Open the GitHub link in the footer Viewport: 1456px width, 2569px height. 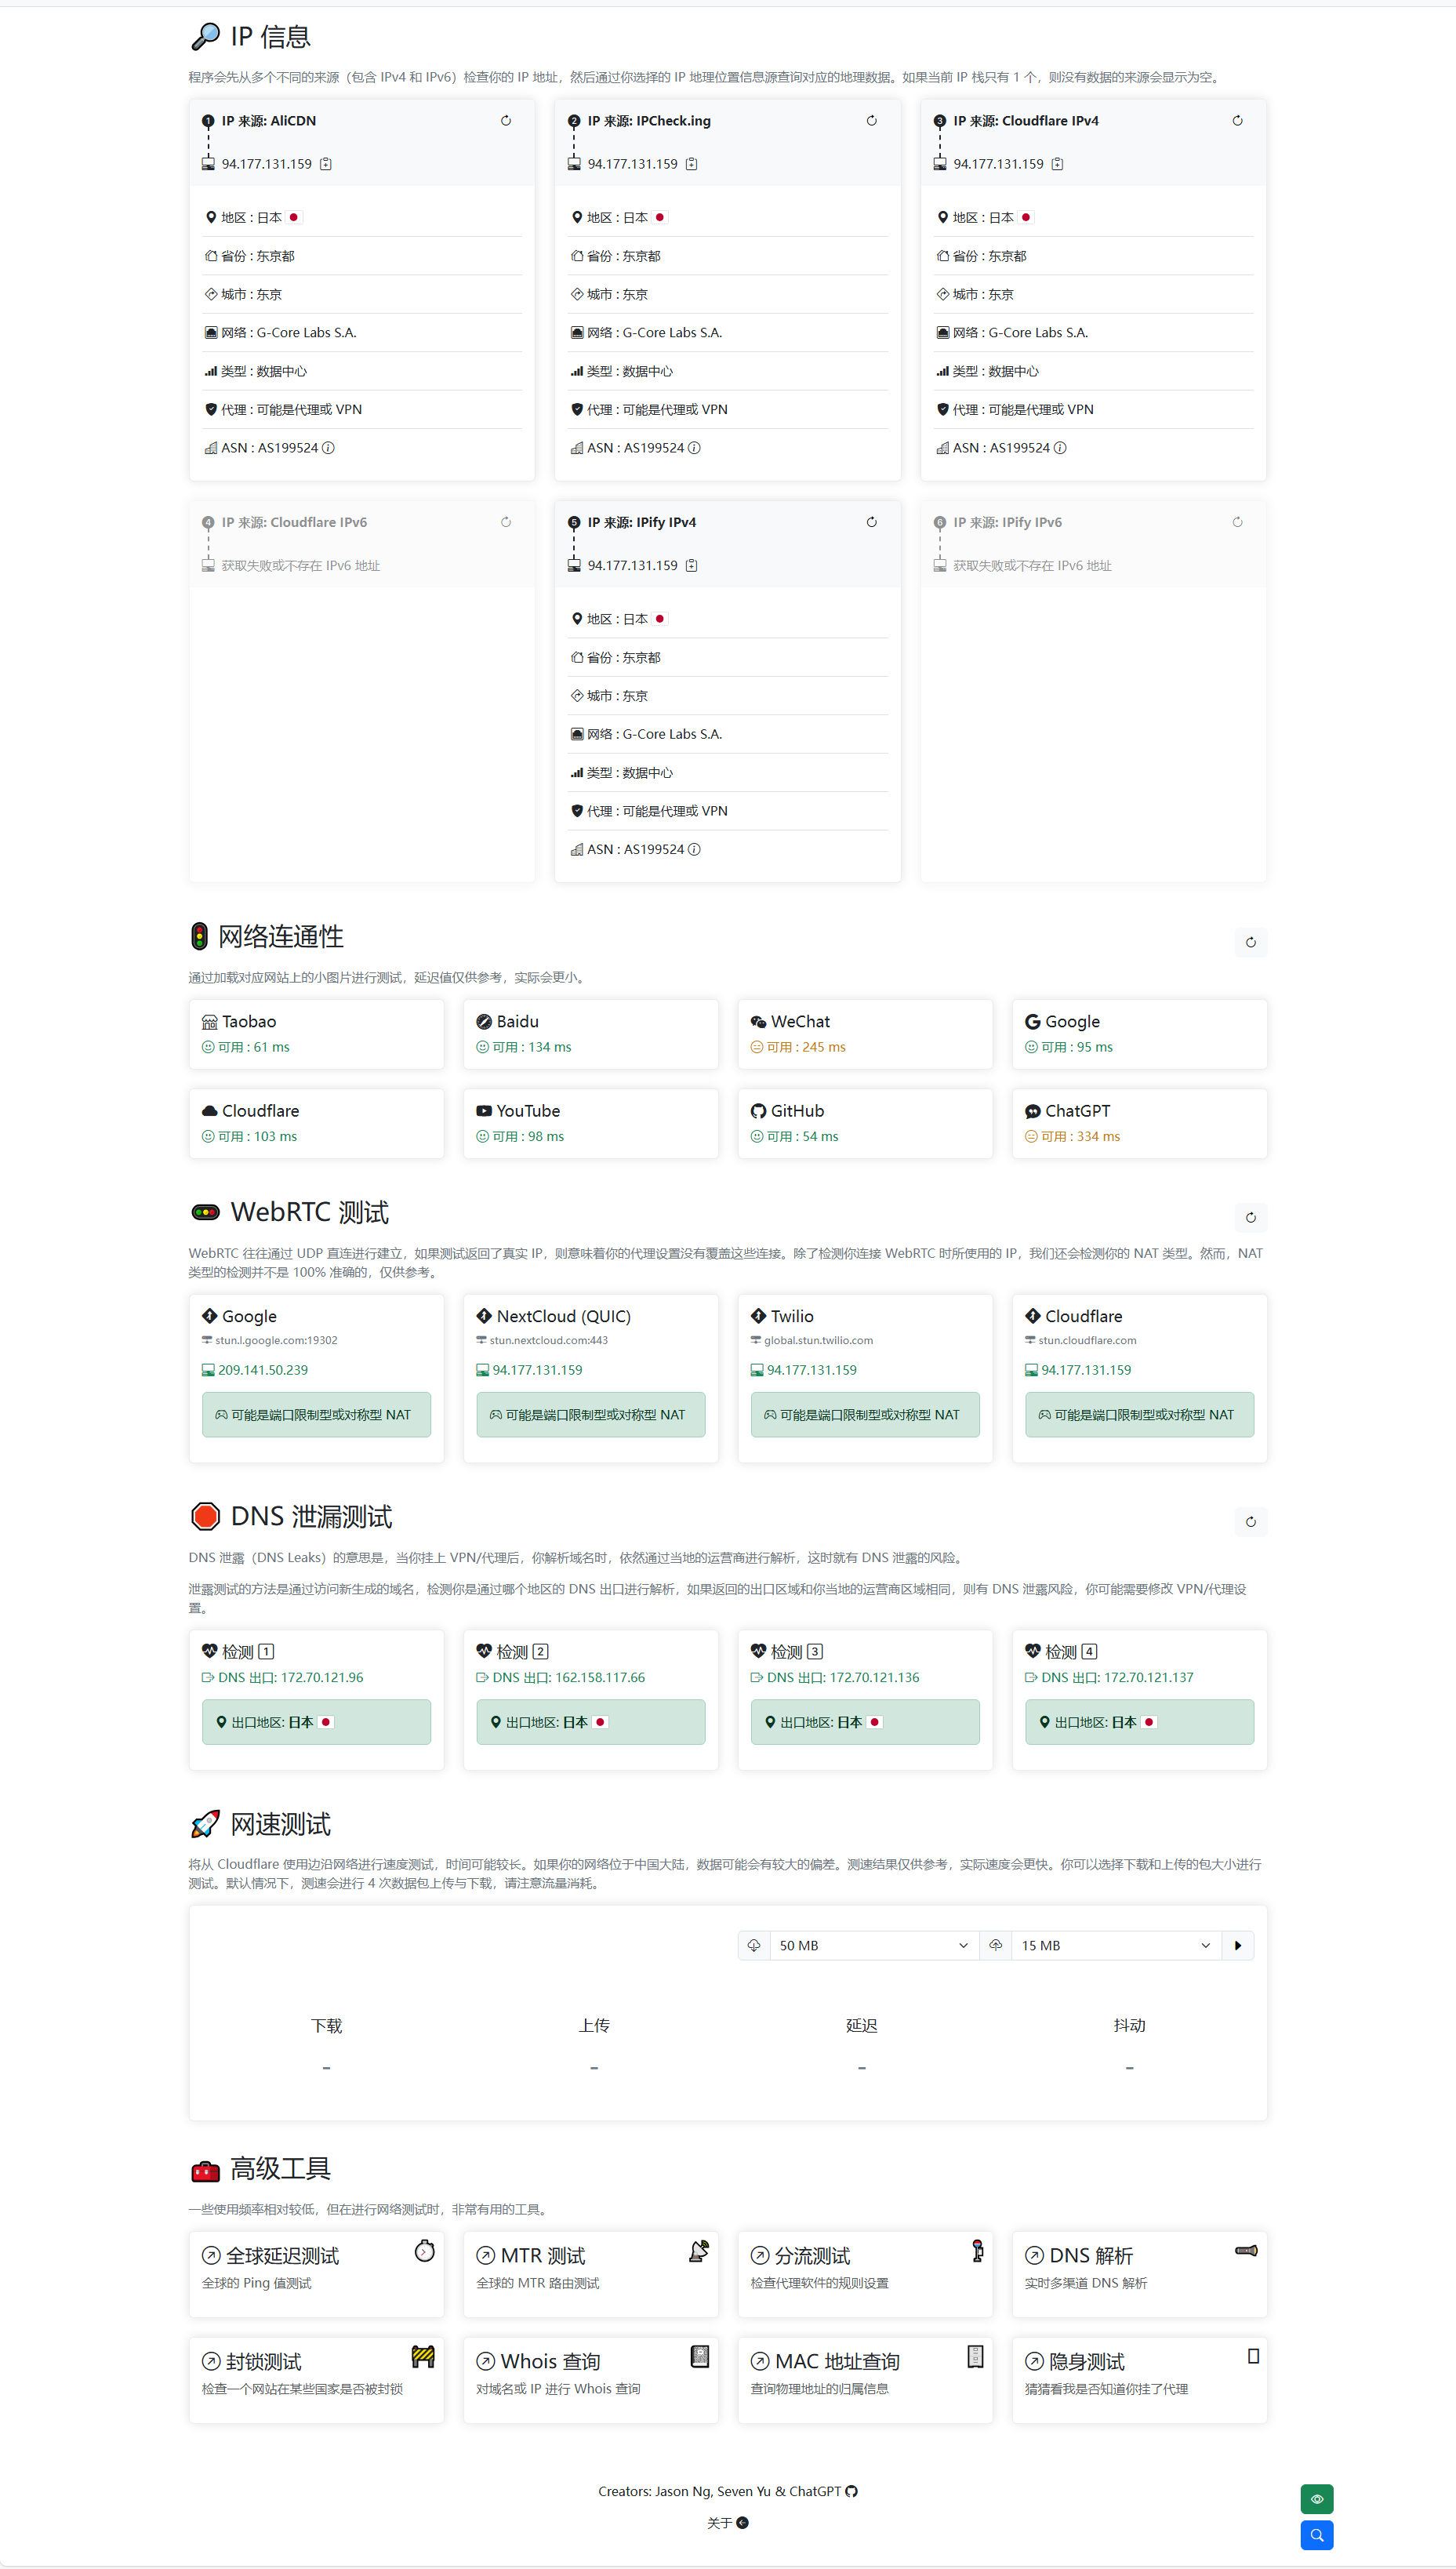point(851,2491)
